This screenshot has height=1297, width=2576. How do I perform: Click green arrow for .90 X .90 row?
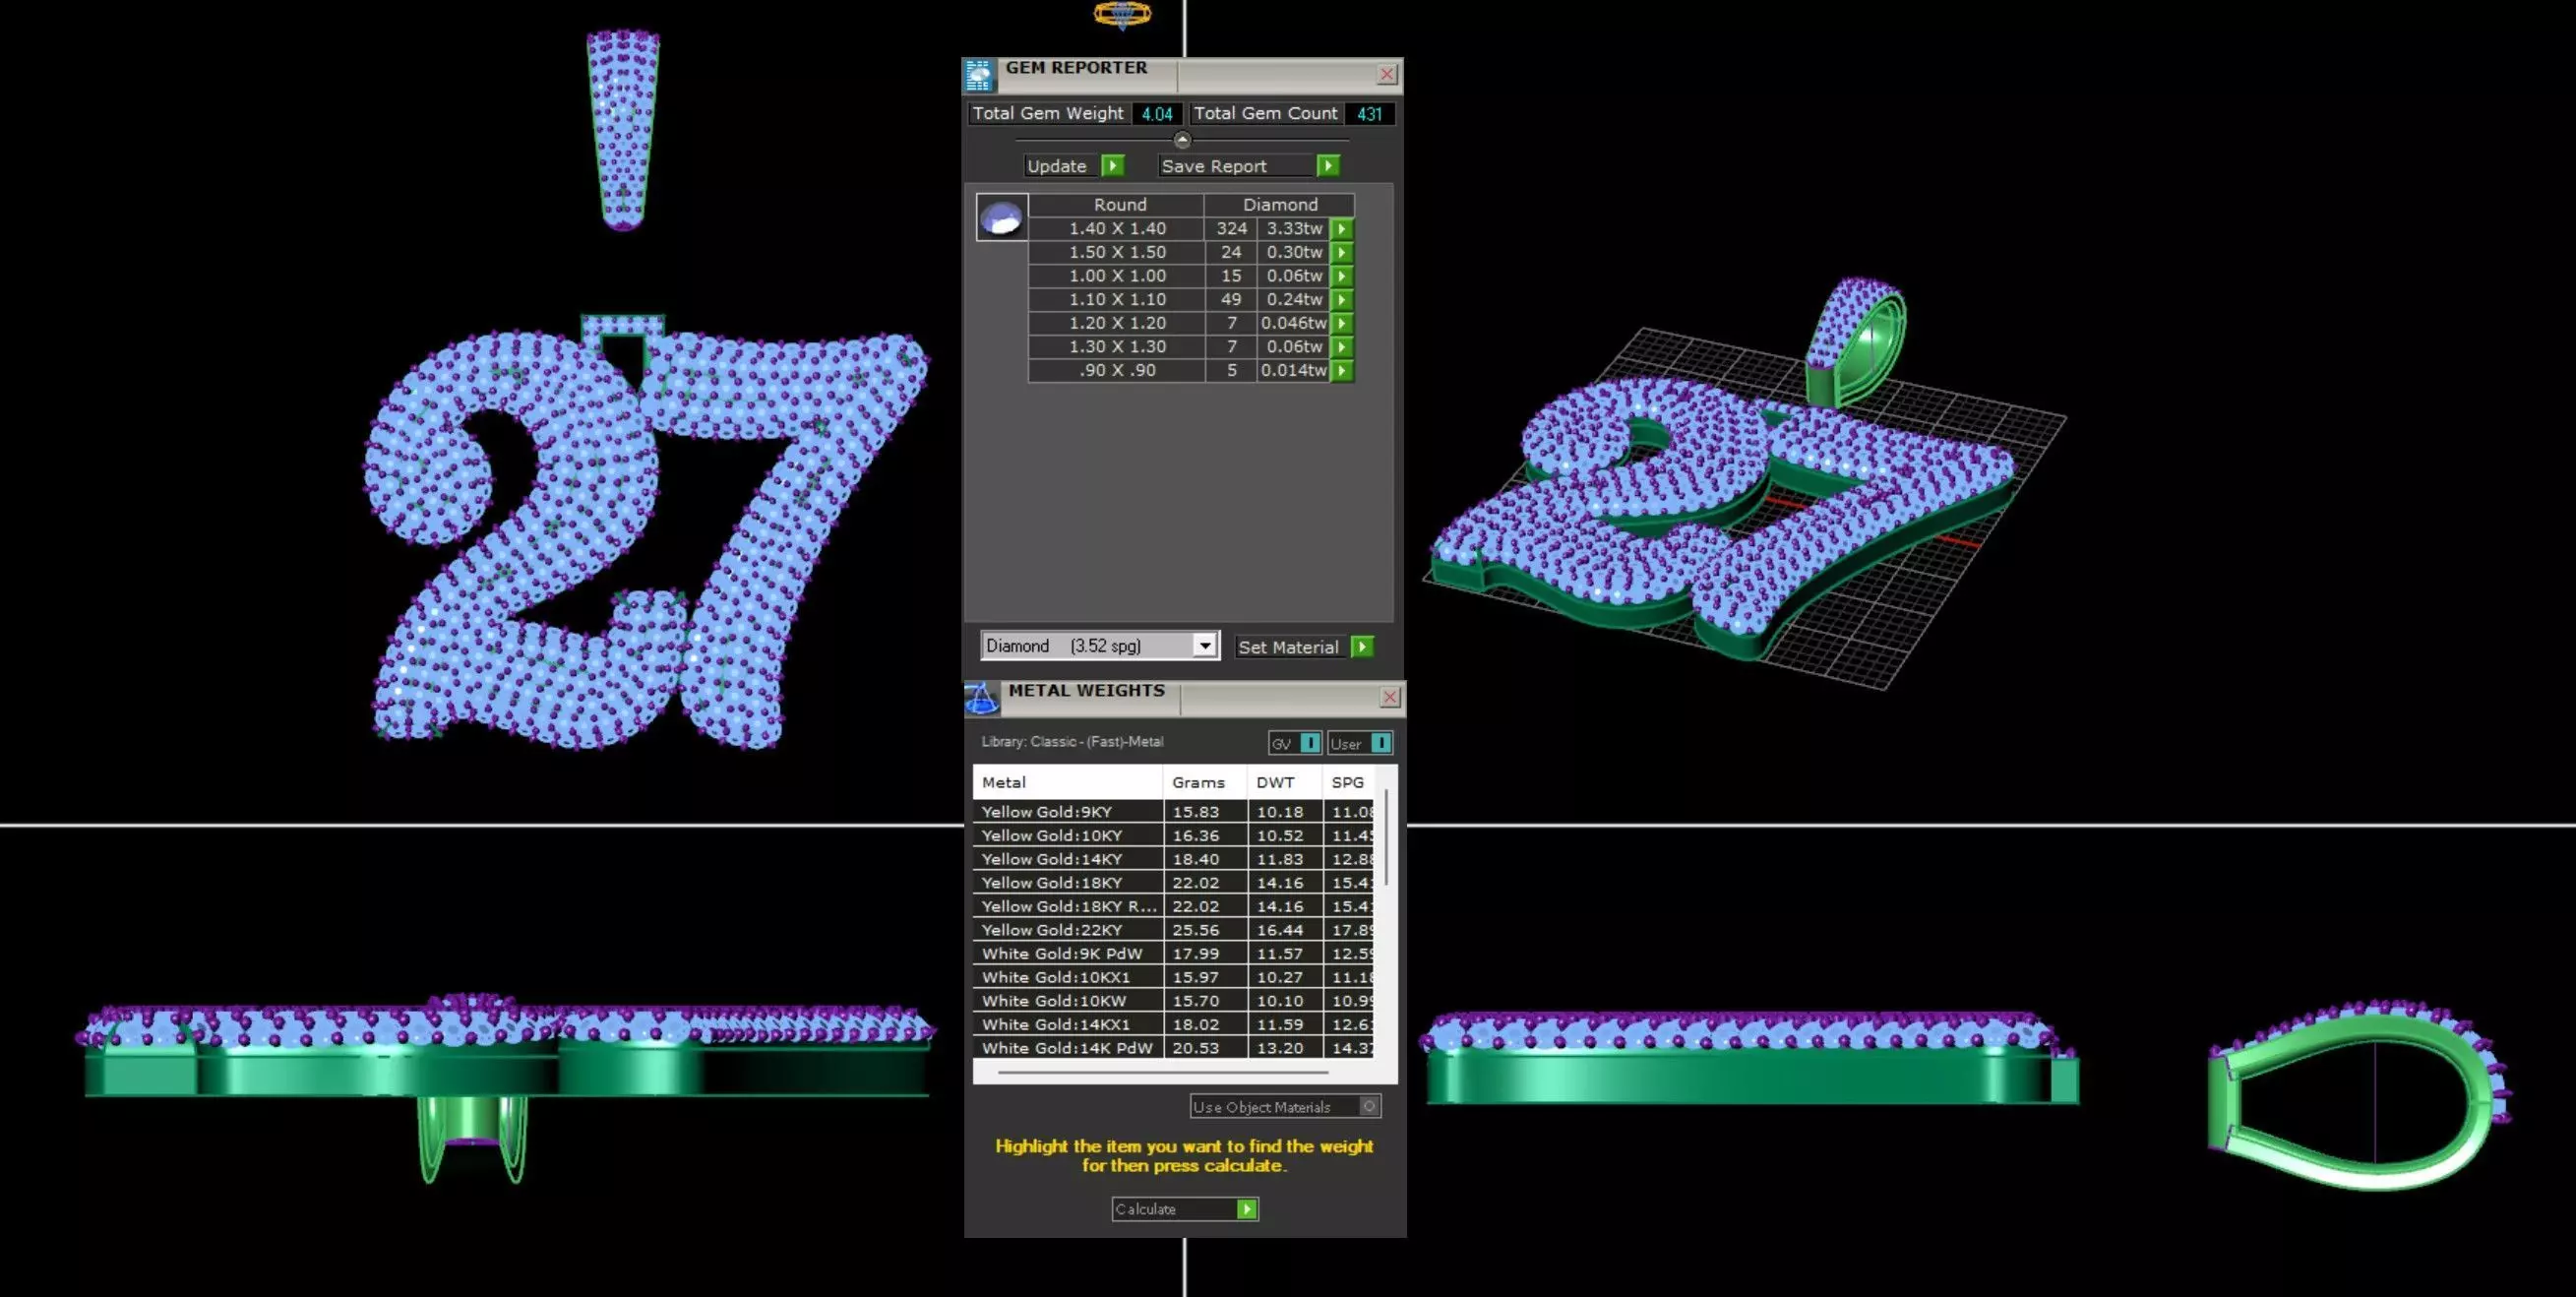(1342, 371)
